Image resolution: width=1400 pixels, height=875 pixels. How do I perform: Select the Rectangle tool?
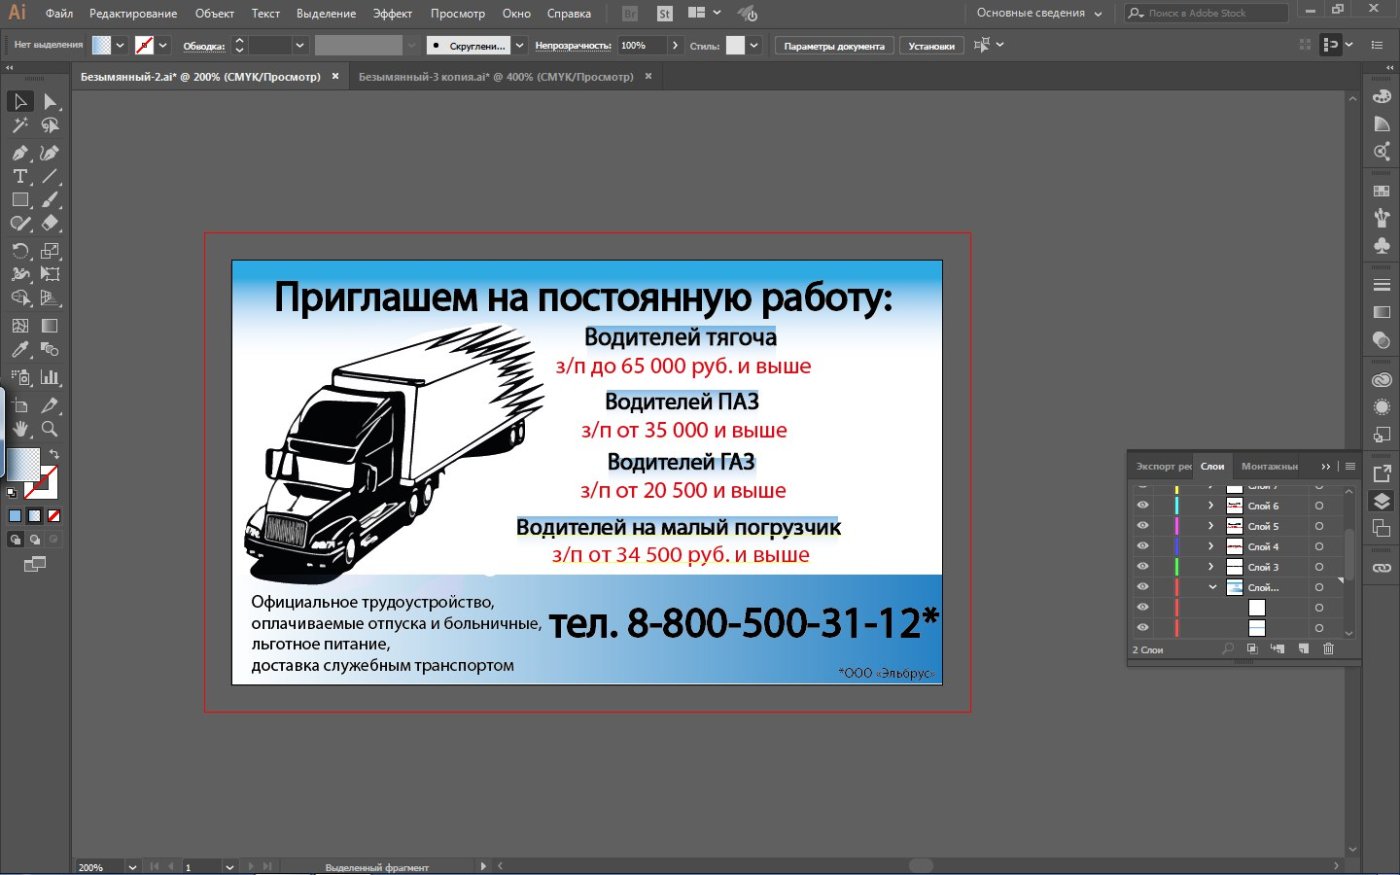[x=20, y=200]
